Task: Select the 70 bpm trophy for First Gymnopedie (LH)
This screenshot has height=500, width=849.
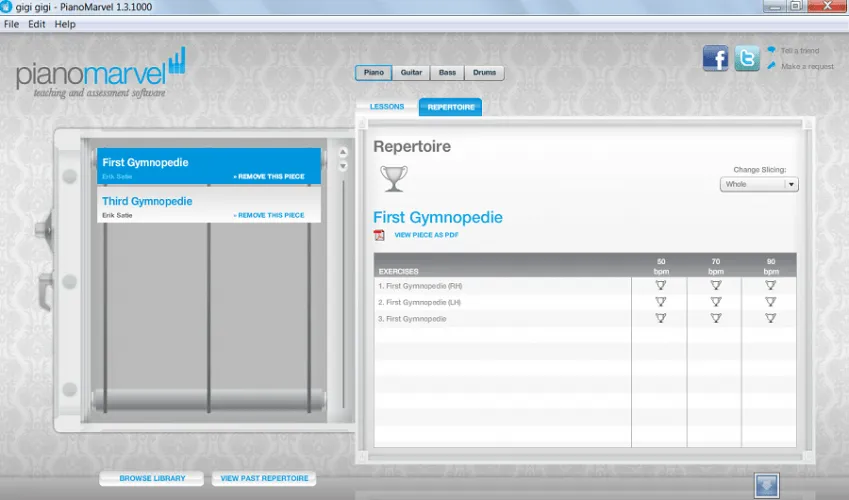Action: pos(716,302)
